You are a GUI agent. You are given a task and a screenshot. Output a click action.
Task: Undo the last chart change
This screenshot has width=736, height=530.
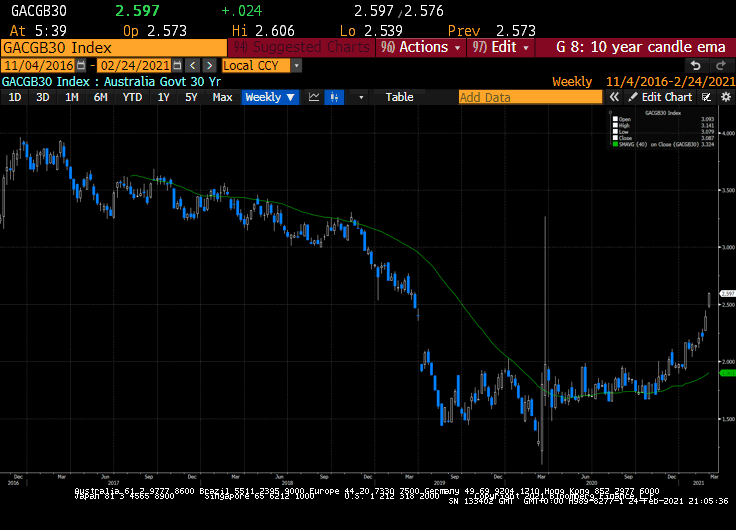point(696,66)
